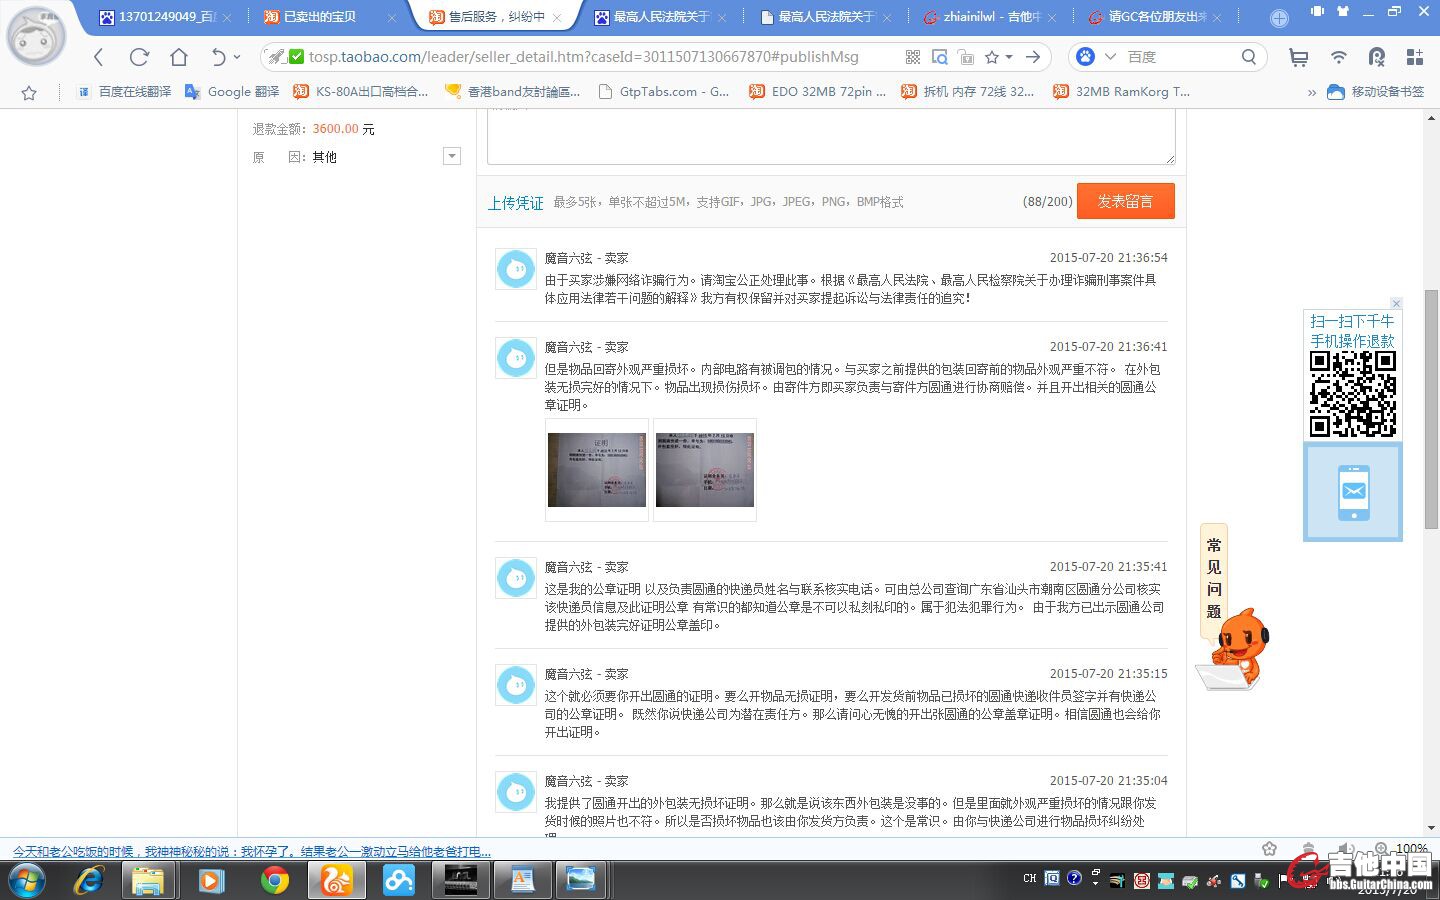Screen dimensions: 1440x900
Task: Expand the bookmark star dropdown arrow
Action: tap(1009, 57)
